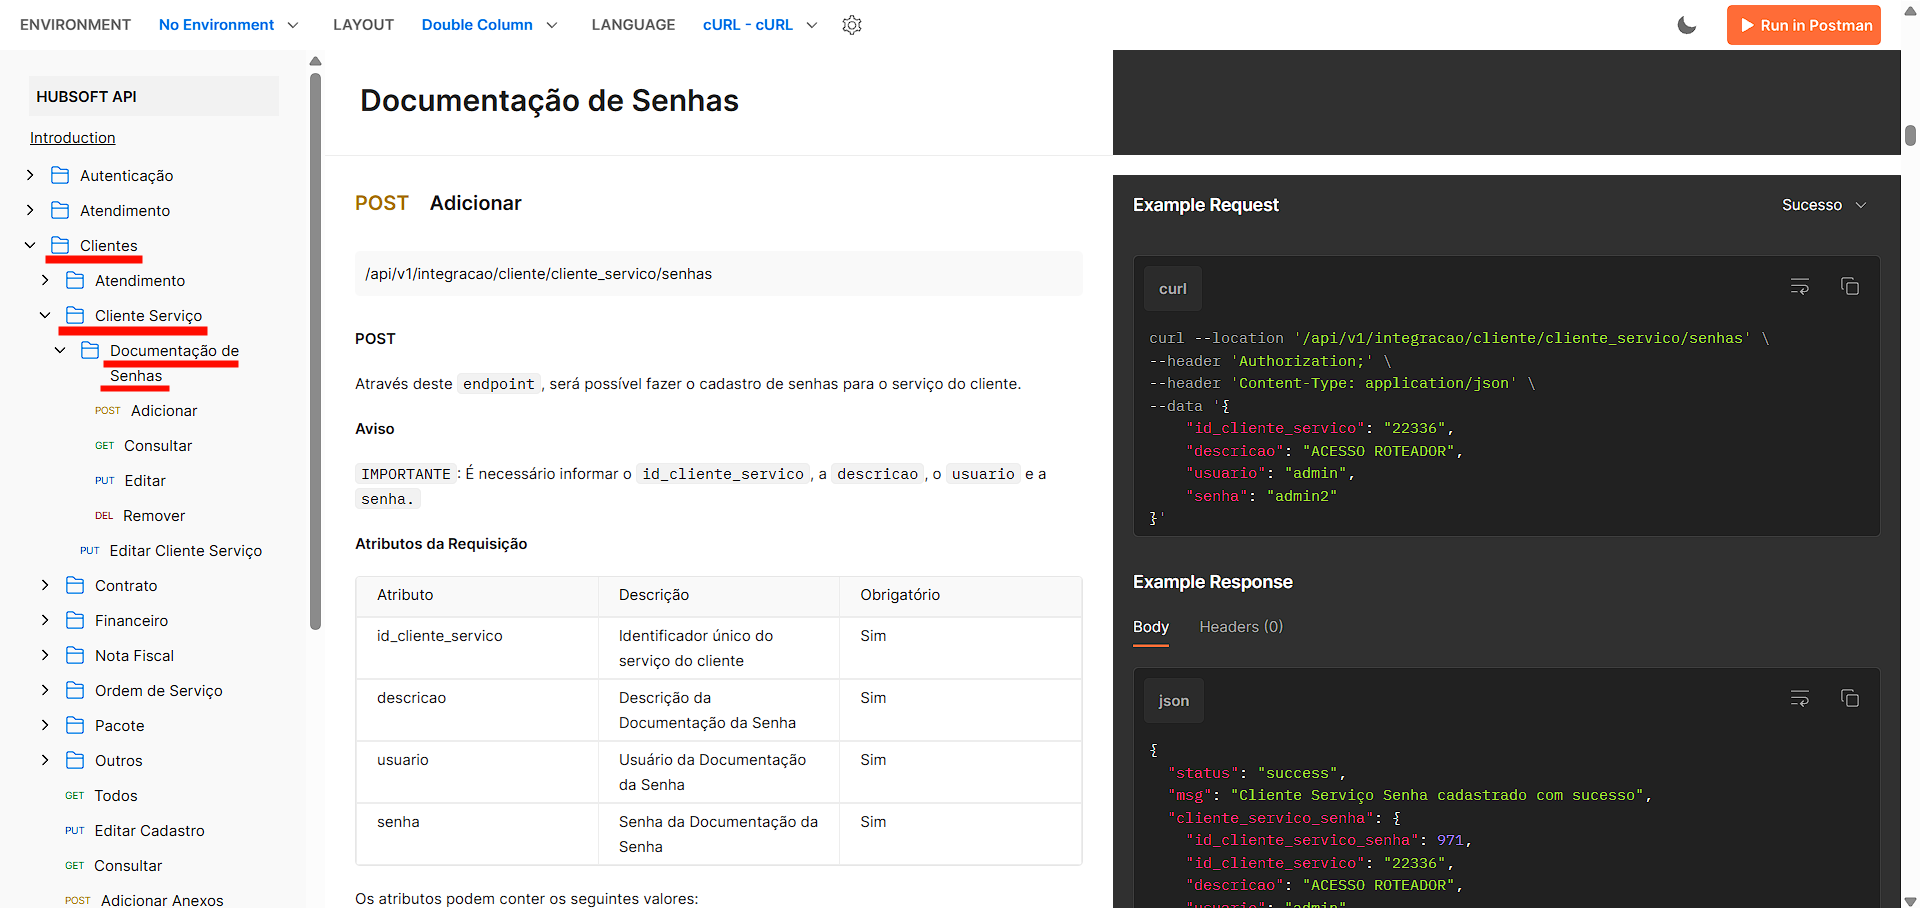Click the Pacote folder icon

[x=75, y=725]
